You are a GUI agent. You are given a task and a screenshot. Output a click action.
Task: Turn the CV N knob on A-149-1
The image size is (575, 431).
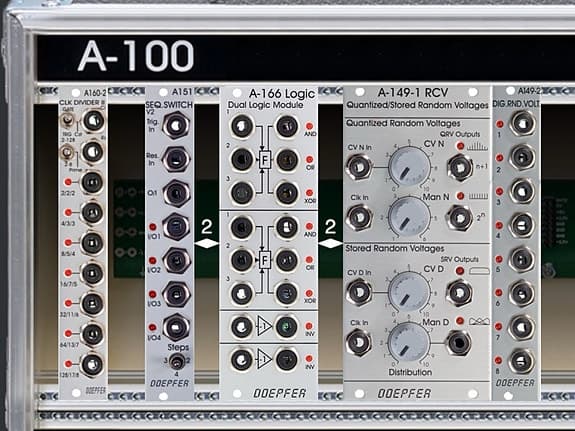409,167
